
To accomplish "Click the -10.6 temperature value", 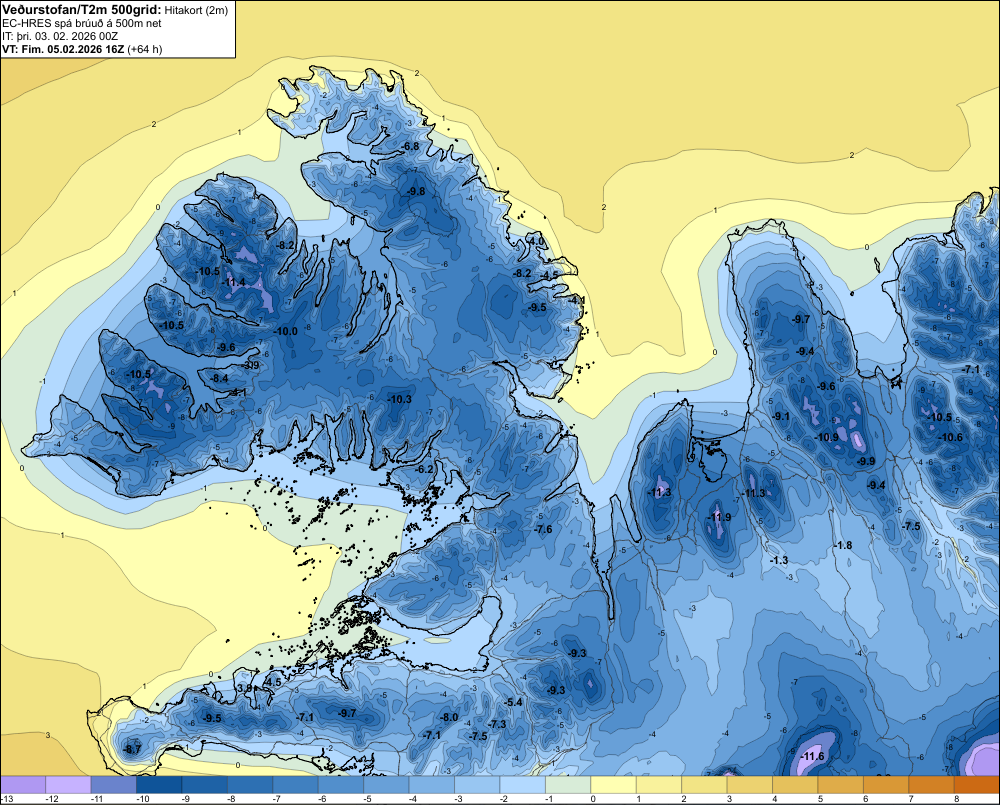I will tap(951, 437).
